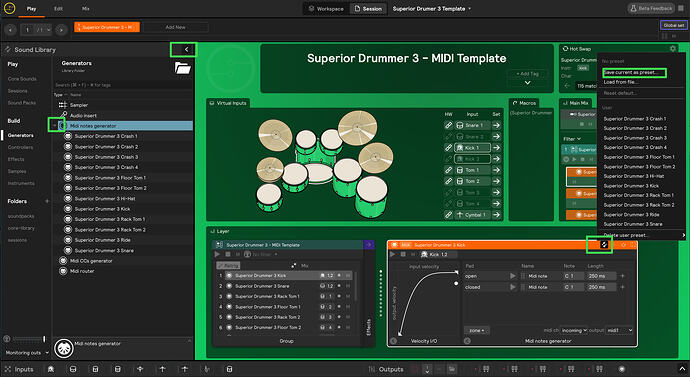Screen dimensions: 690x377
Task: Go to previous scene arrow in toolbar
Action: [10, 30]
